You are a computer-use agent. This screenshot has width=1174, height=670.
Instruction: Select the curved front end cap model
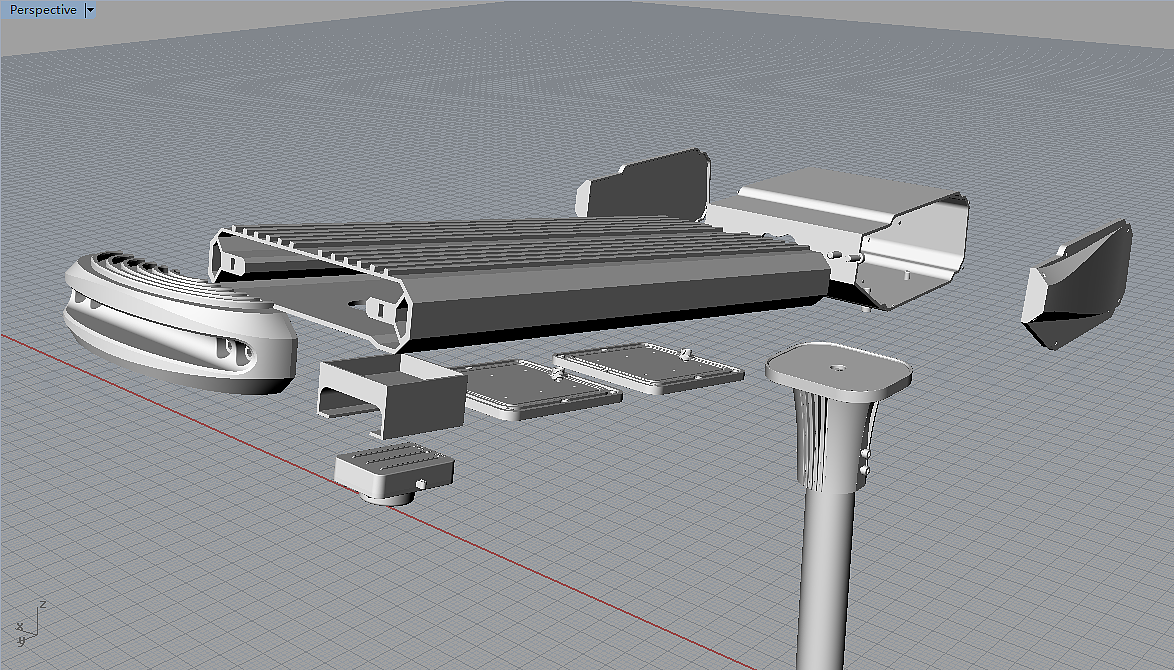point(180,326)
